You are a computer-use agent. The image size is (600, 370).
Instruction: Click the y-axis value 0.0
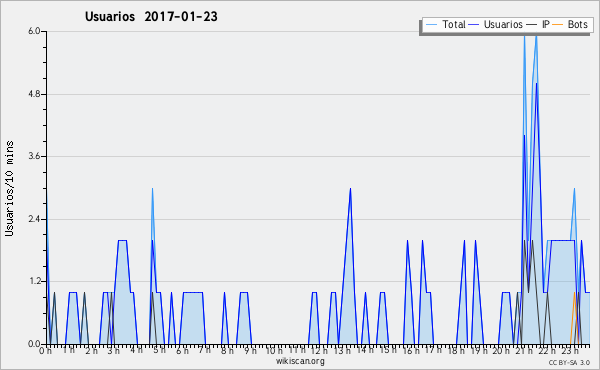point(34,344)
